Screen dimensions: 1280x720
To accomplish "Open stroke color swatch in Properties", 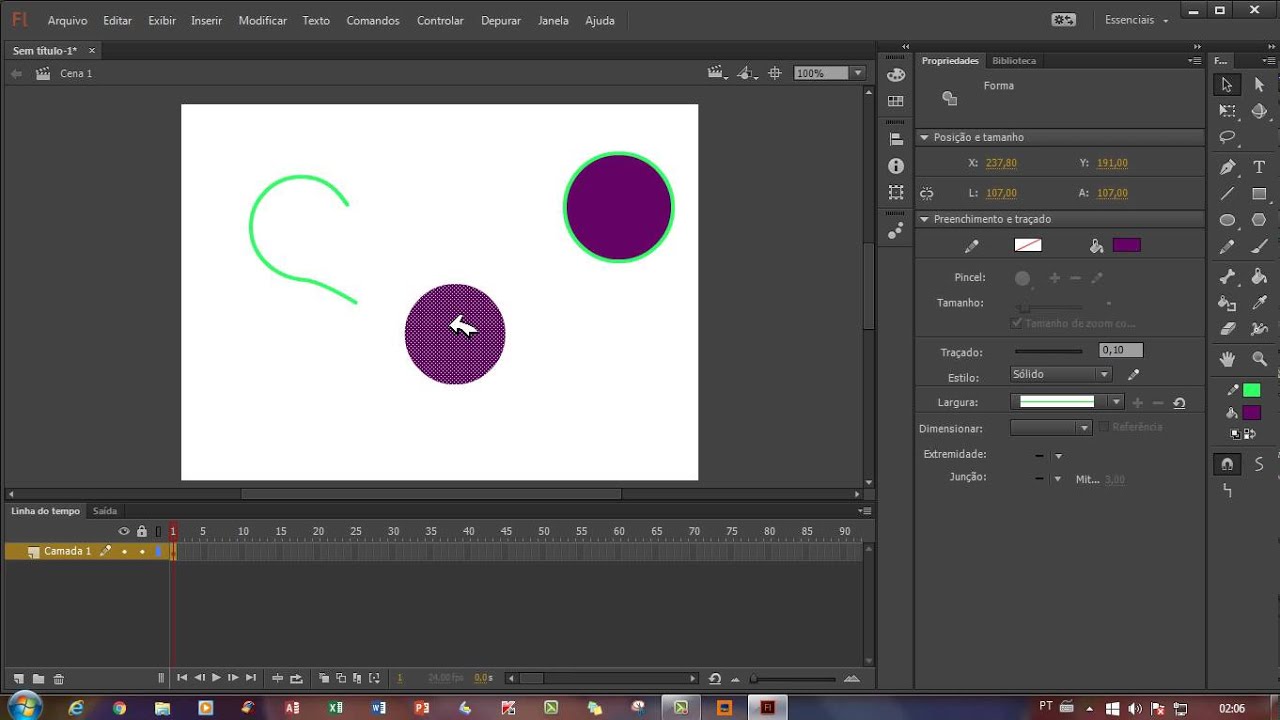I will point(1028,245).
